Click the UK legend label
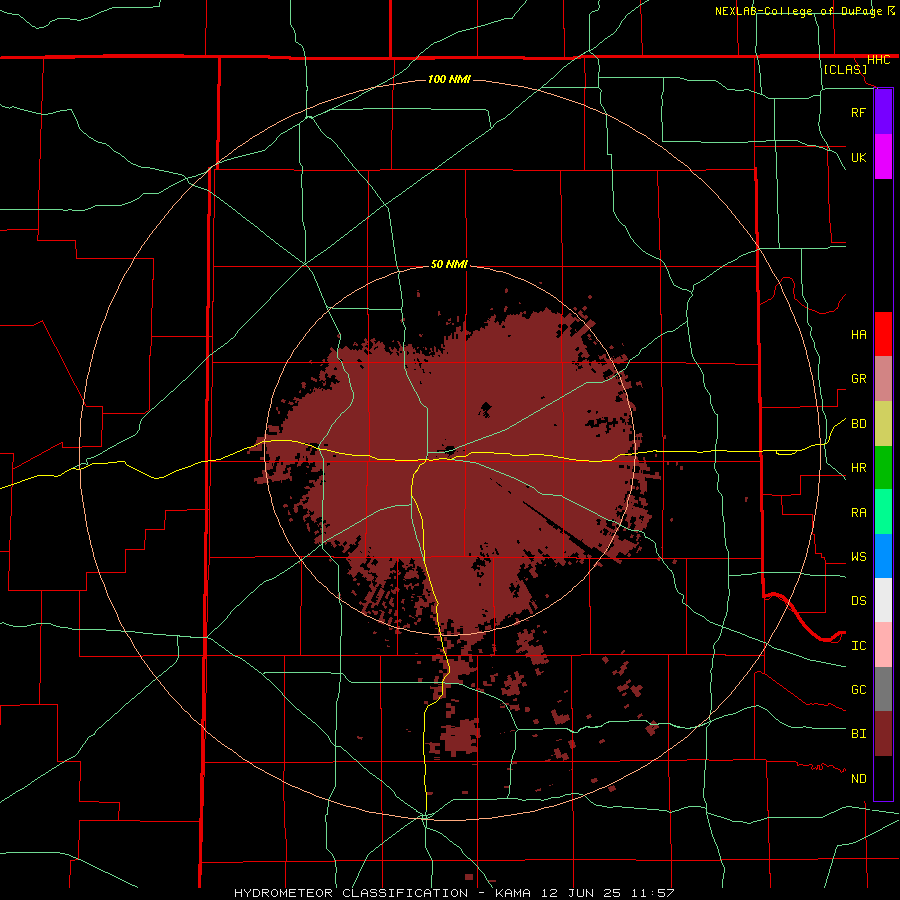900x900 pixels. pos(858,158)
